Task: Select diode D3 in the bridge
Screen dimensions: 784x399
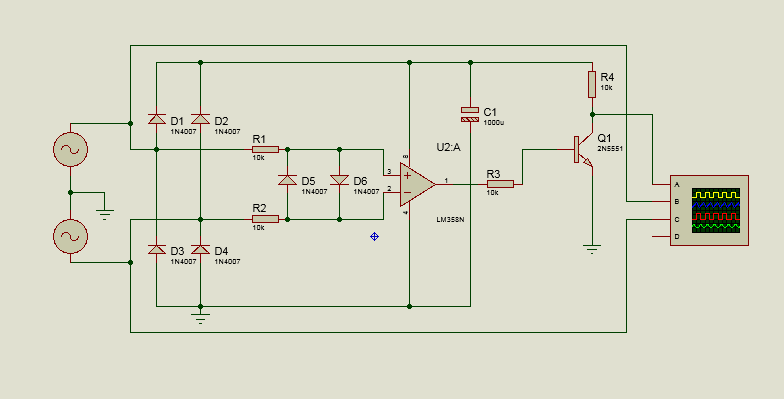Action: click(156, 249)
